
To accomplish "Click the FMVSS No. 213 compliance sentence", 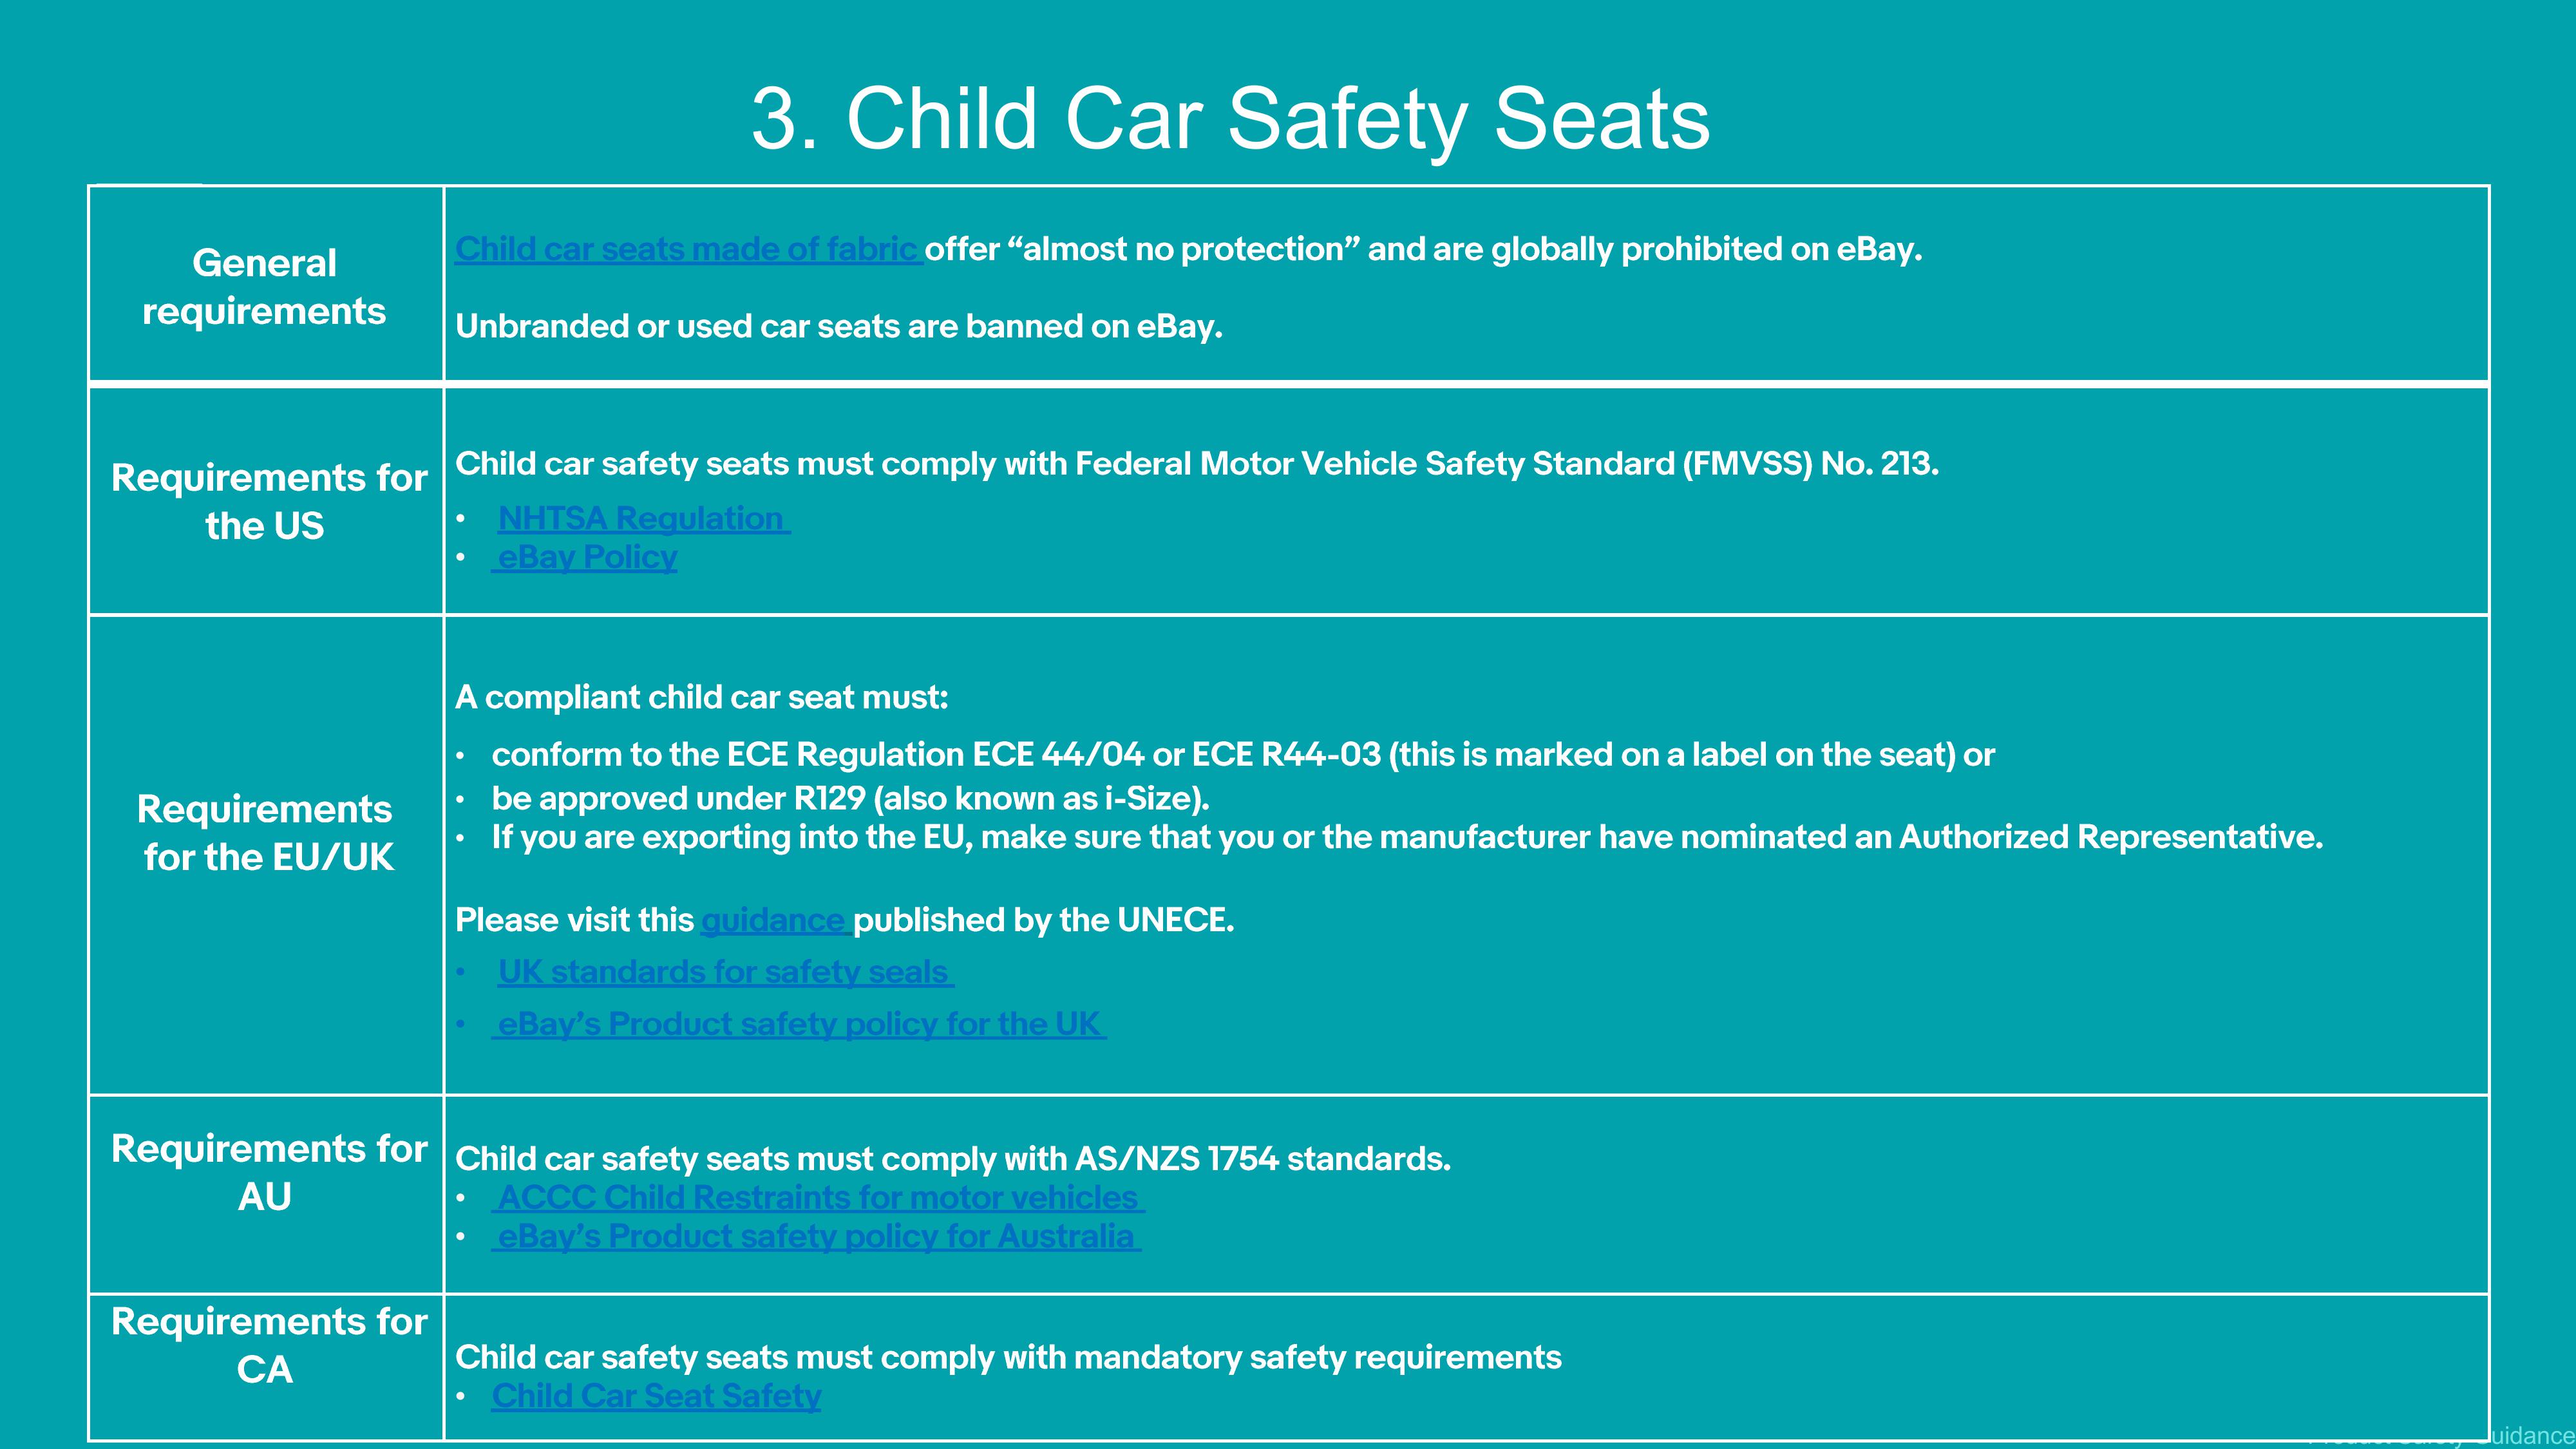I will click(x=1196, y=464).
